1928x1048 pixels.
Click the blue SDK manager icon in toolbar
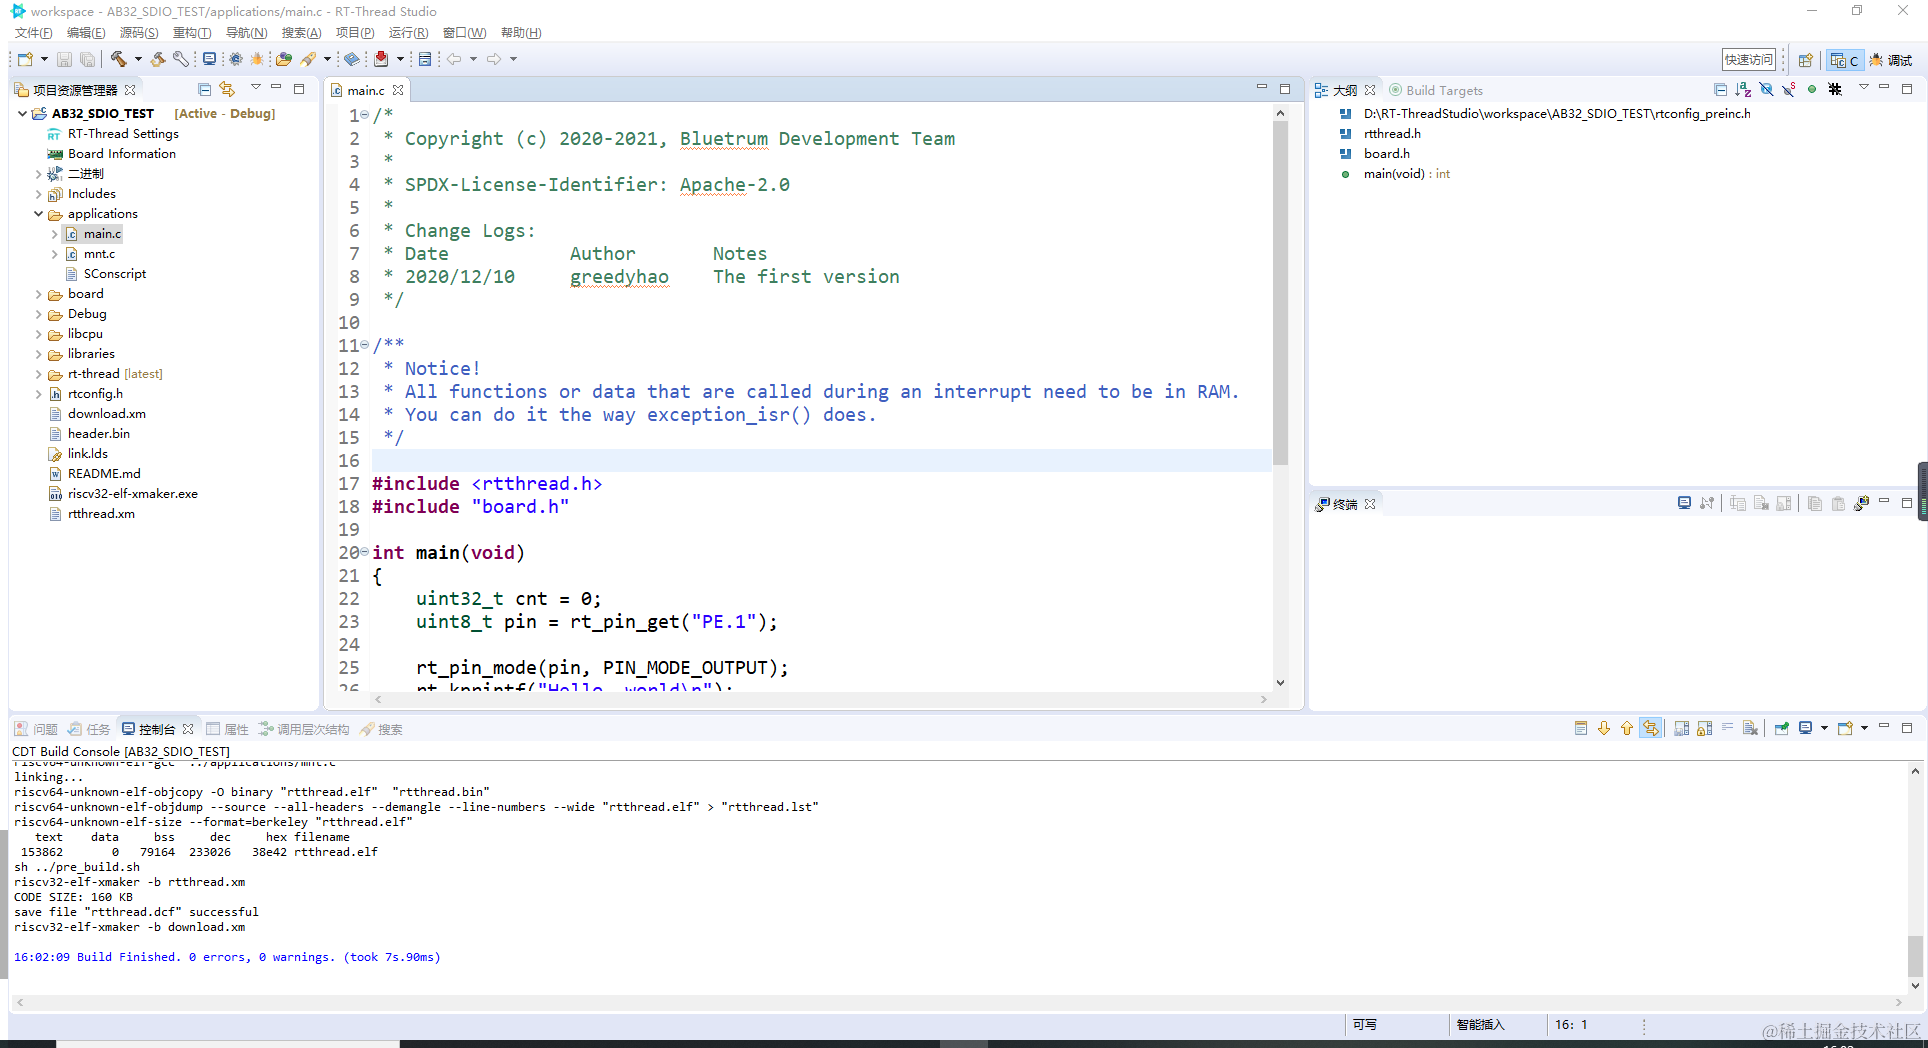point(425,59)
